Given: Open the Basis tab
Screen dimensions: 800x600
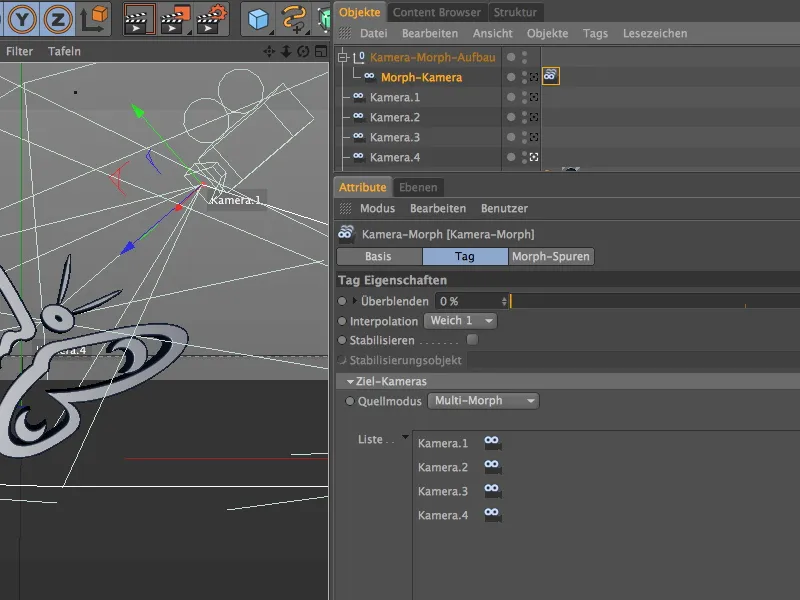Looking at the screenshot, I should coord(379,256).
